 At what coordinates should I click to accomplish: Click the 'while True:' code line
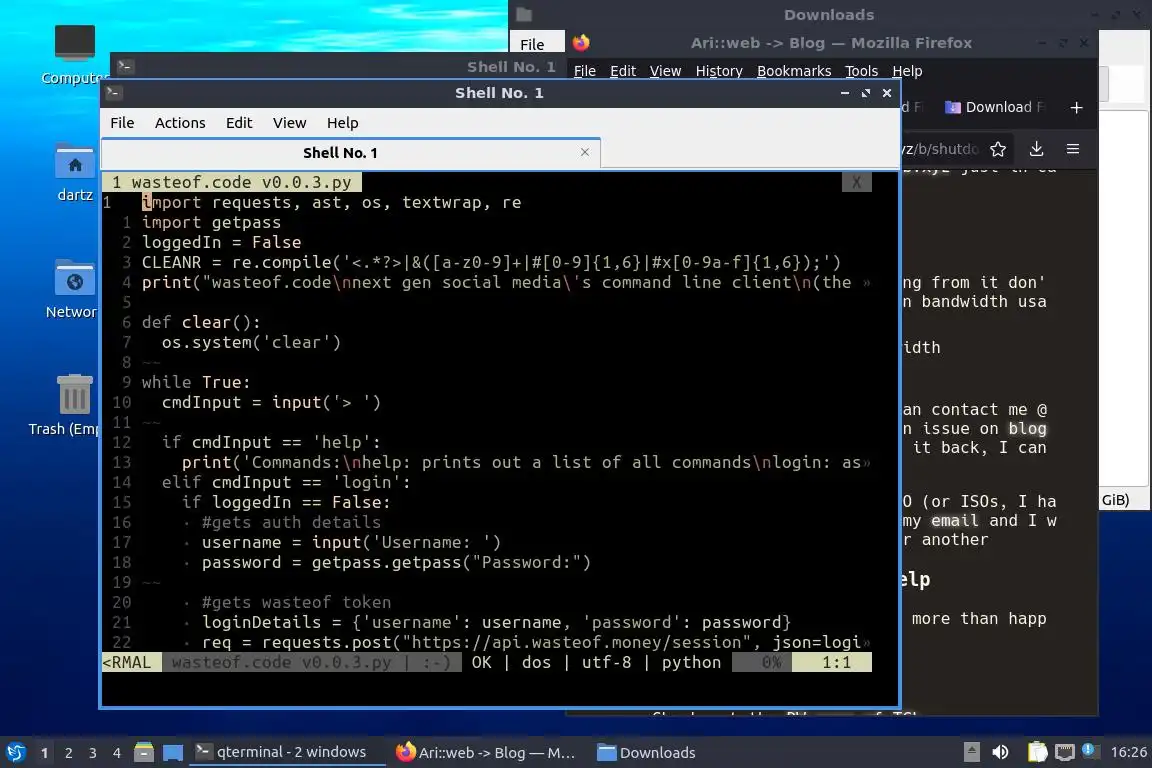pos(196,382)
